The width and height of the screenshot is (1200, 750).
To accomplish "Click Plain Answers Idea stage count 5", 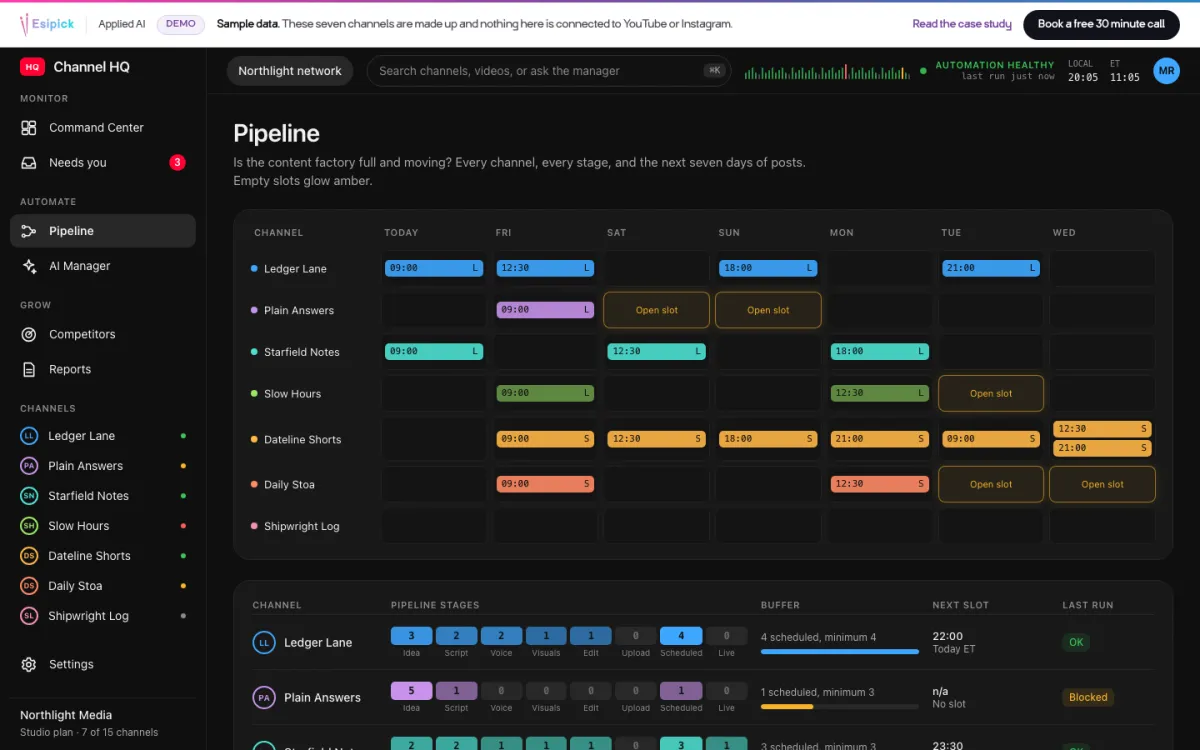I will tap(411, 691).
